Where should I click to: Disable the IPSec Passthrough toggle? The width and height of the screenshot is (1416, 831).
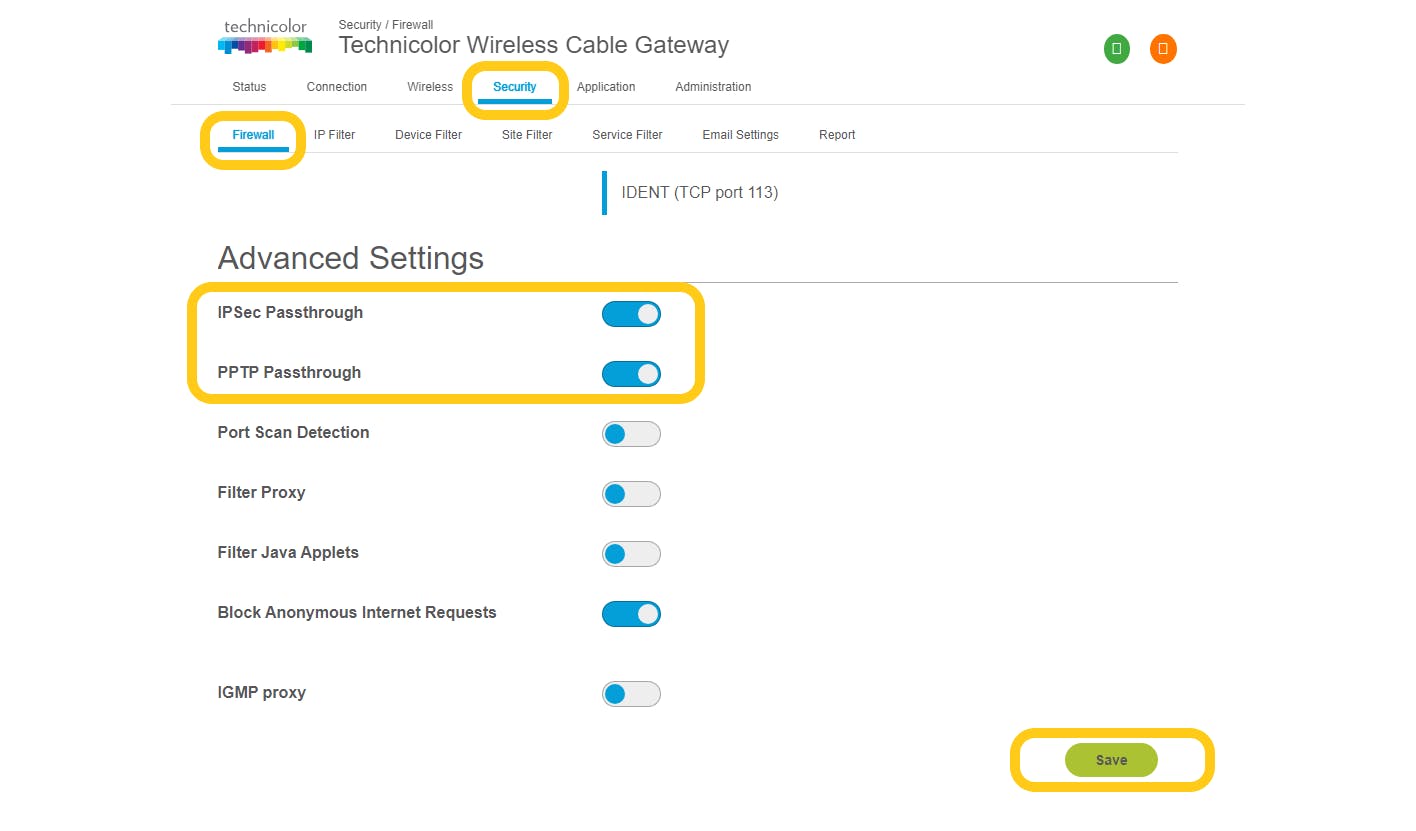(631, 314)
